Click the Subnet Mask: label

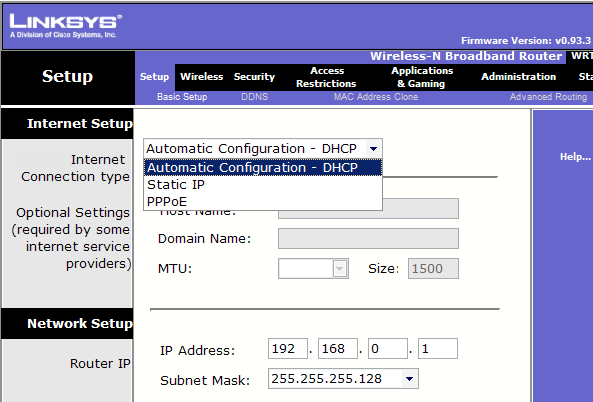[x=205, y=380]
